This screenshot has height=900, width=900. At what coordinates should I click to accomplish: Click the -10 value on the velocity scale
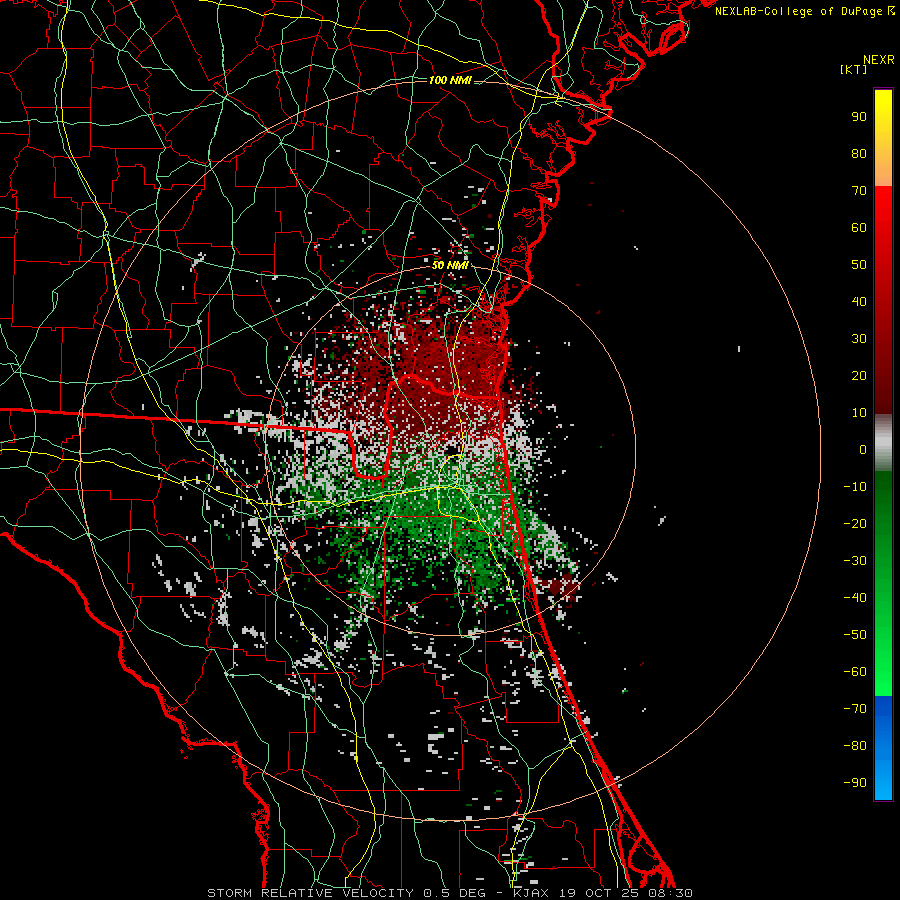(855, 487)
